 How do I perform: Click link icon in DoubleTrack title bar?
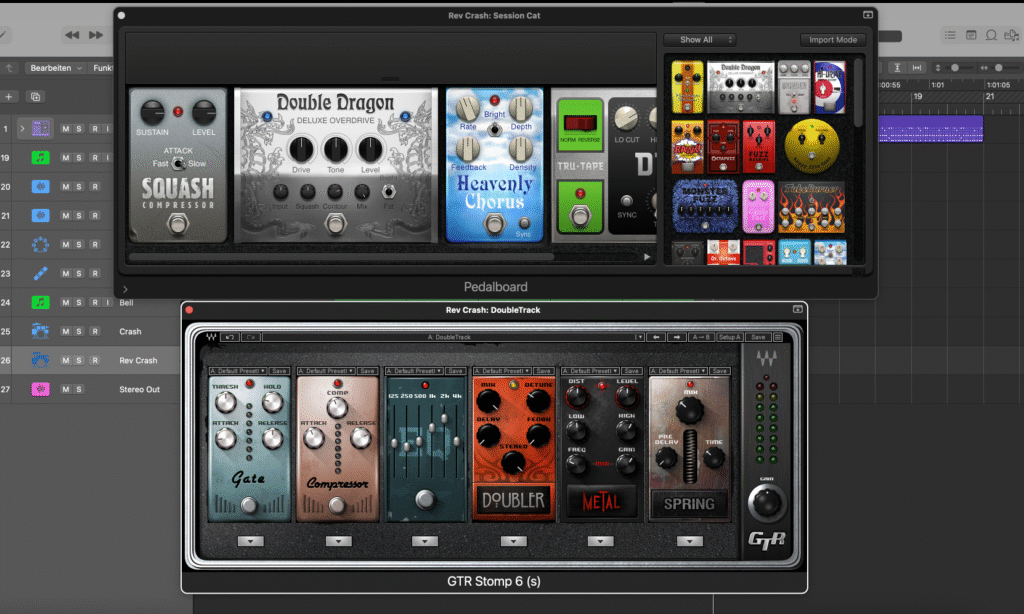click(797, 310)
